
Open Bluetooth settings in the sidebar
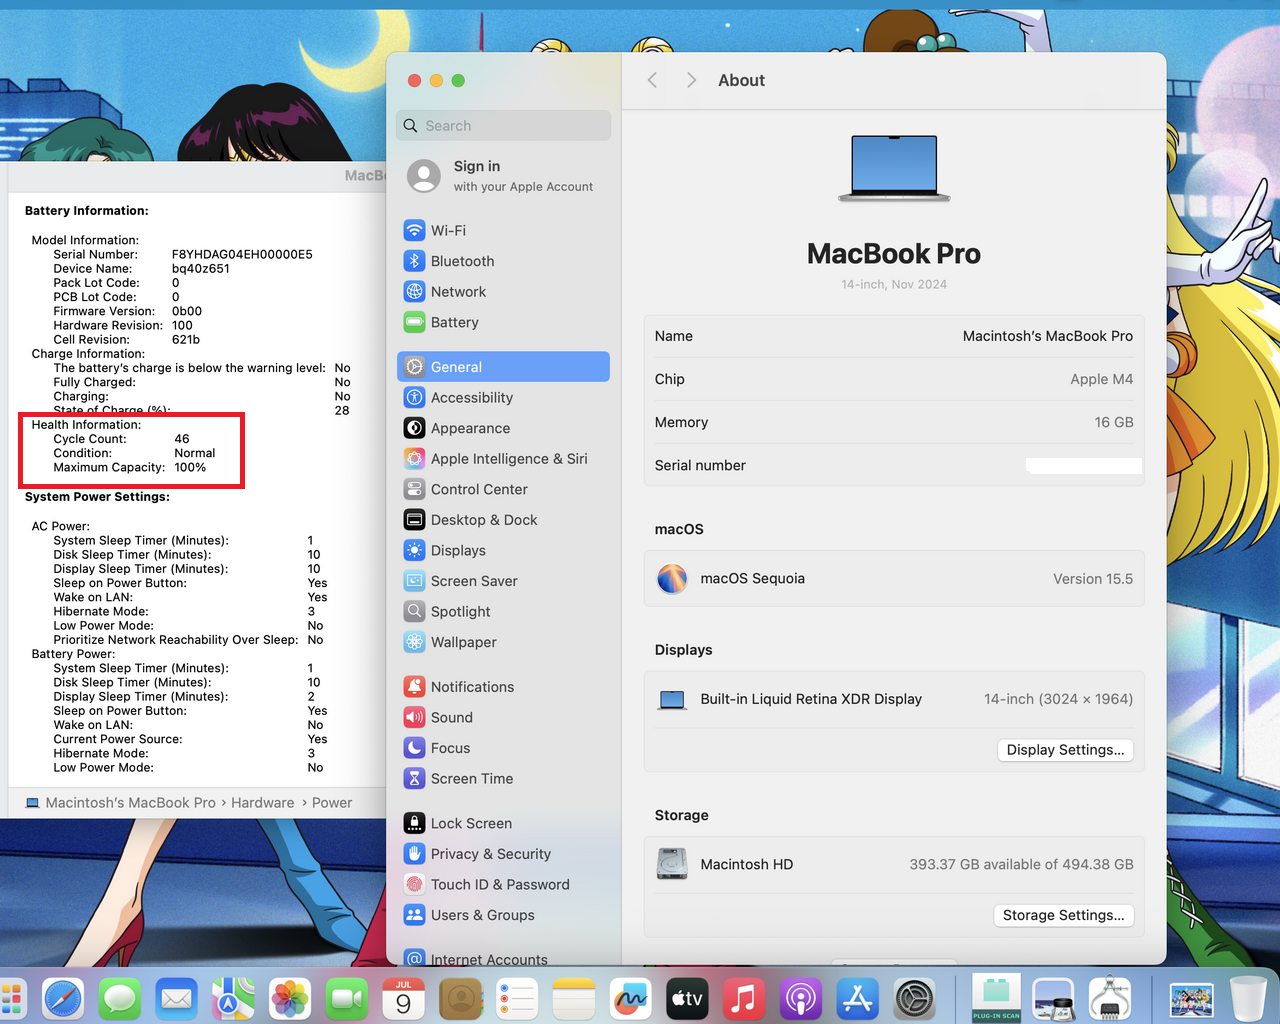tap(503, 261)
